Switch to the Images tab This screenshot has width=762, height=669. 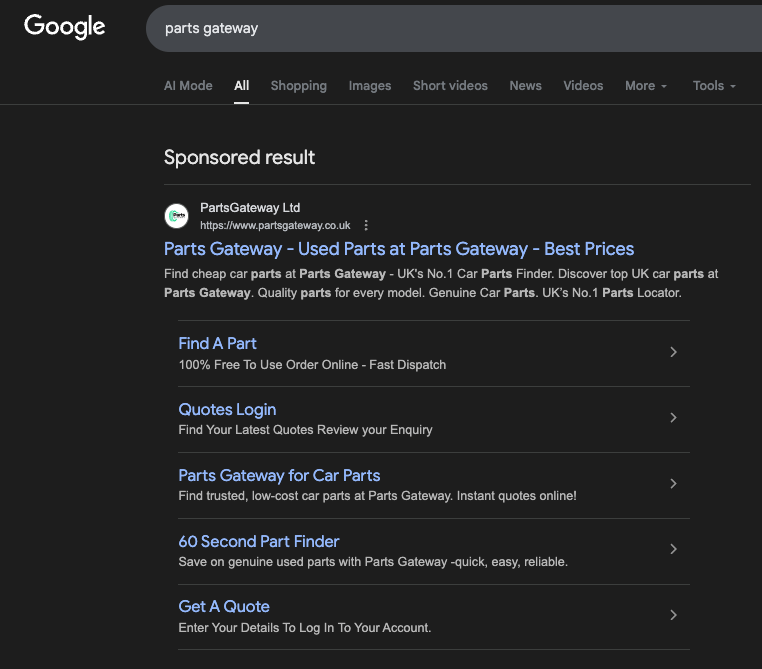370,86
